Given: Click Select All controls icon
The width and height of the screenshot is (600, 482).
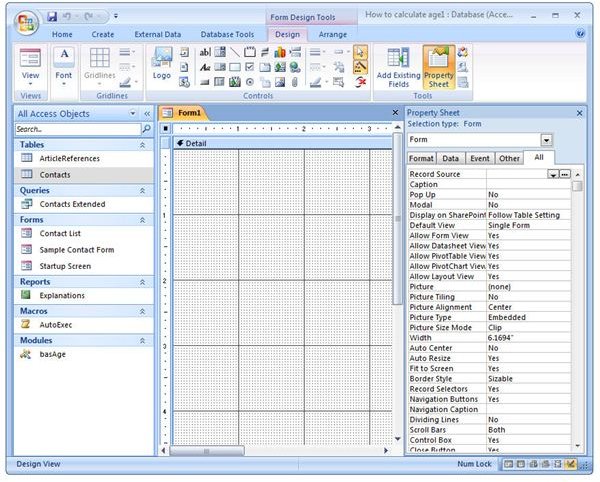Looking at the screenshot, I should tap(338, 82).
